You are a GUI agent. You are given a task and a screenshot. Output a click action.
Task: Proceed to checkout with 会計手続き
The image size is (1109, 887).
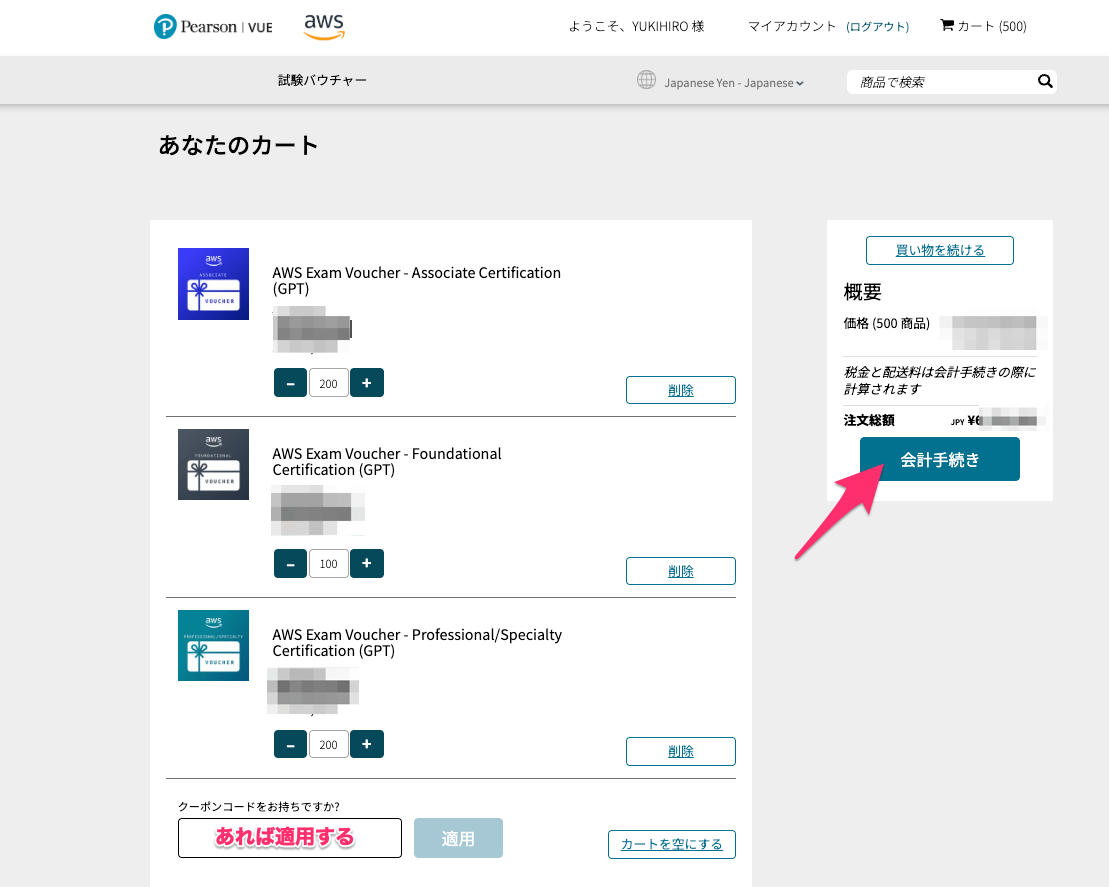(x=939, y=459)
